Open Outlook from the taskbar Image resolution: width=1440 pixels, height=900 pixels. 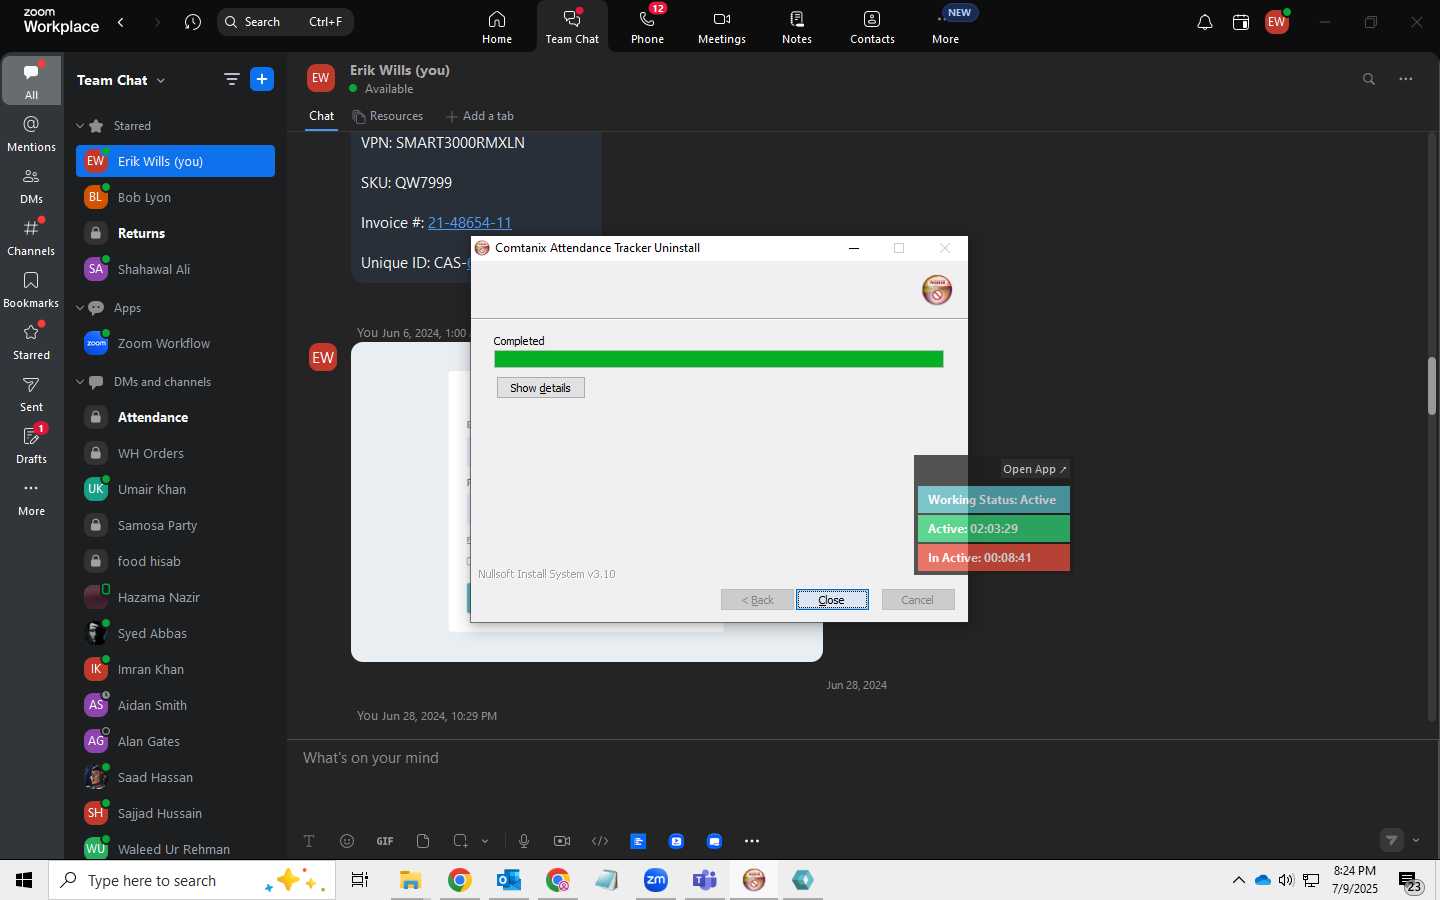tap(509, 880)
